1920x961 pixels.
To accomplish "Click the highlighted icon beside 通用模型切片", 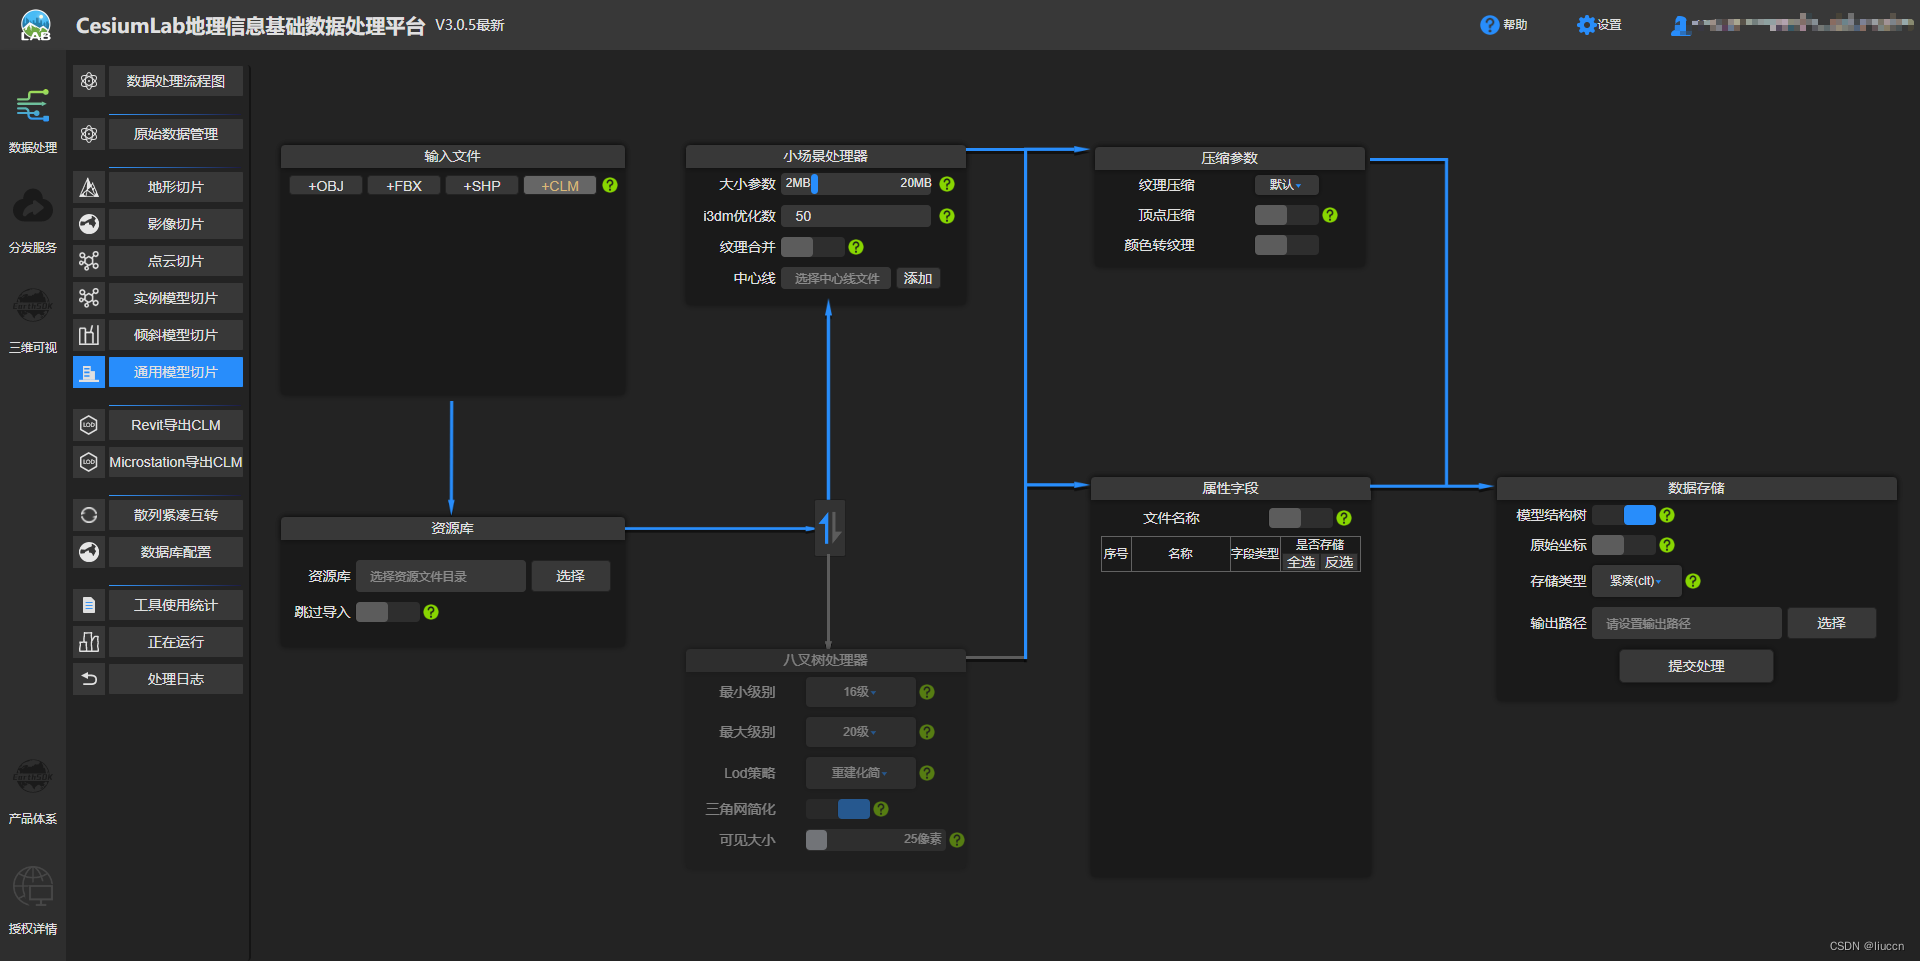I will point(89,372).
